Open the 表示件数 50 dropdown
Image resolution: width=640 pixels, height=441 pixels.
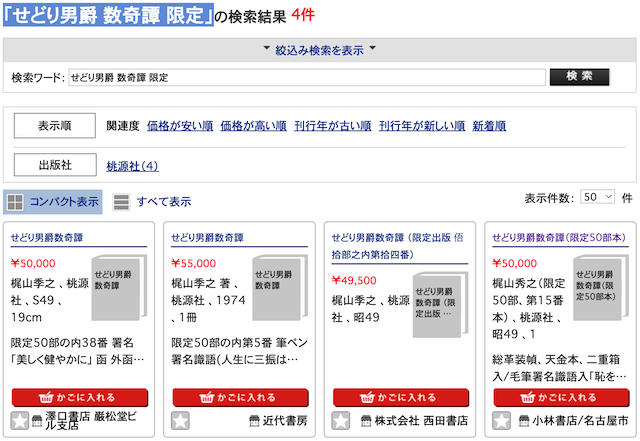(x=598, y=197)
